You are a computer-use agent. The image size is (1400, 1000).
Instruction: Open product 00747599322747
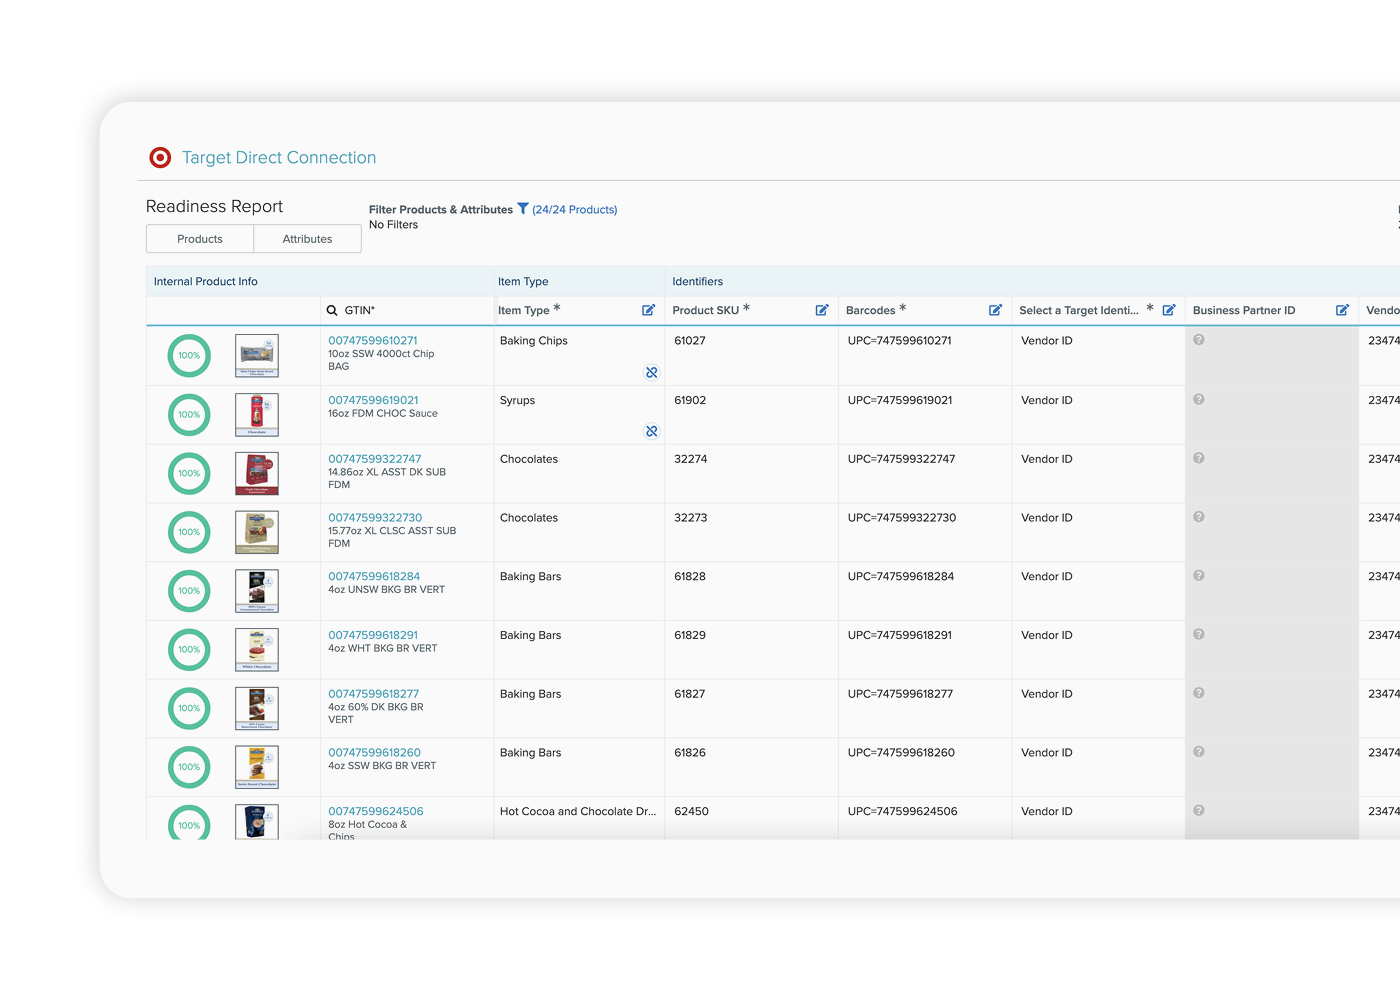(x=375, y=459)
